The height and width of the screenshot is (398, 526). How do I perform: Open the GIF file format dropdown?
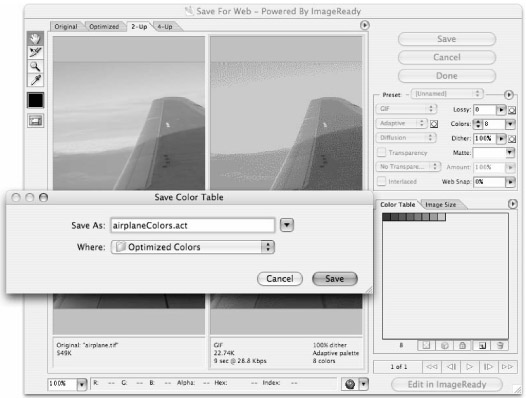tap(406, 109)
